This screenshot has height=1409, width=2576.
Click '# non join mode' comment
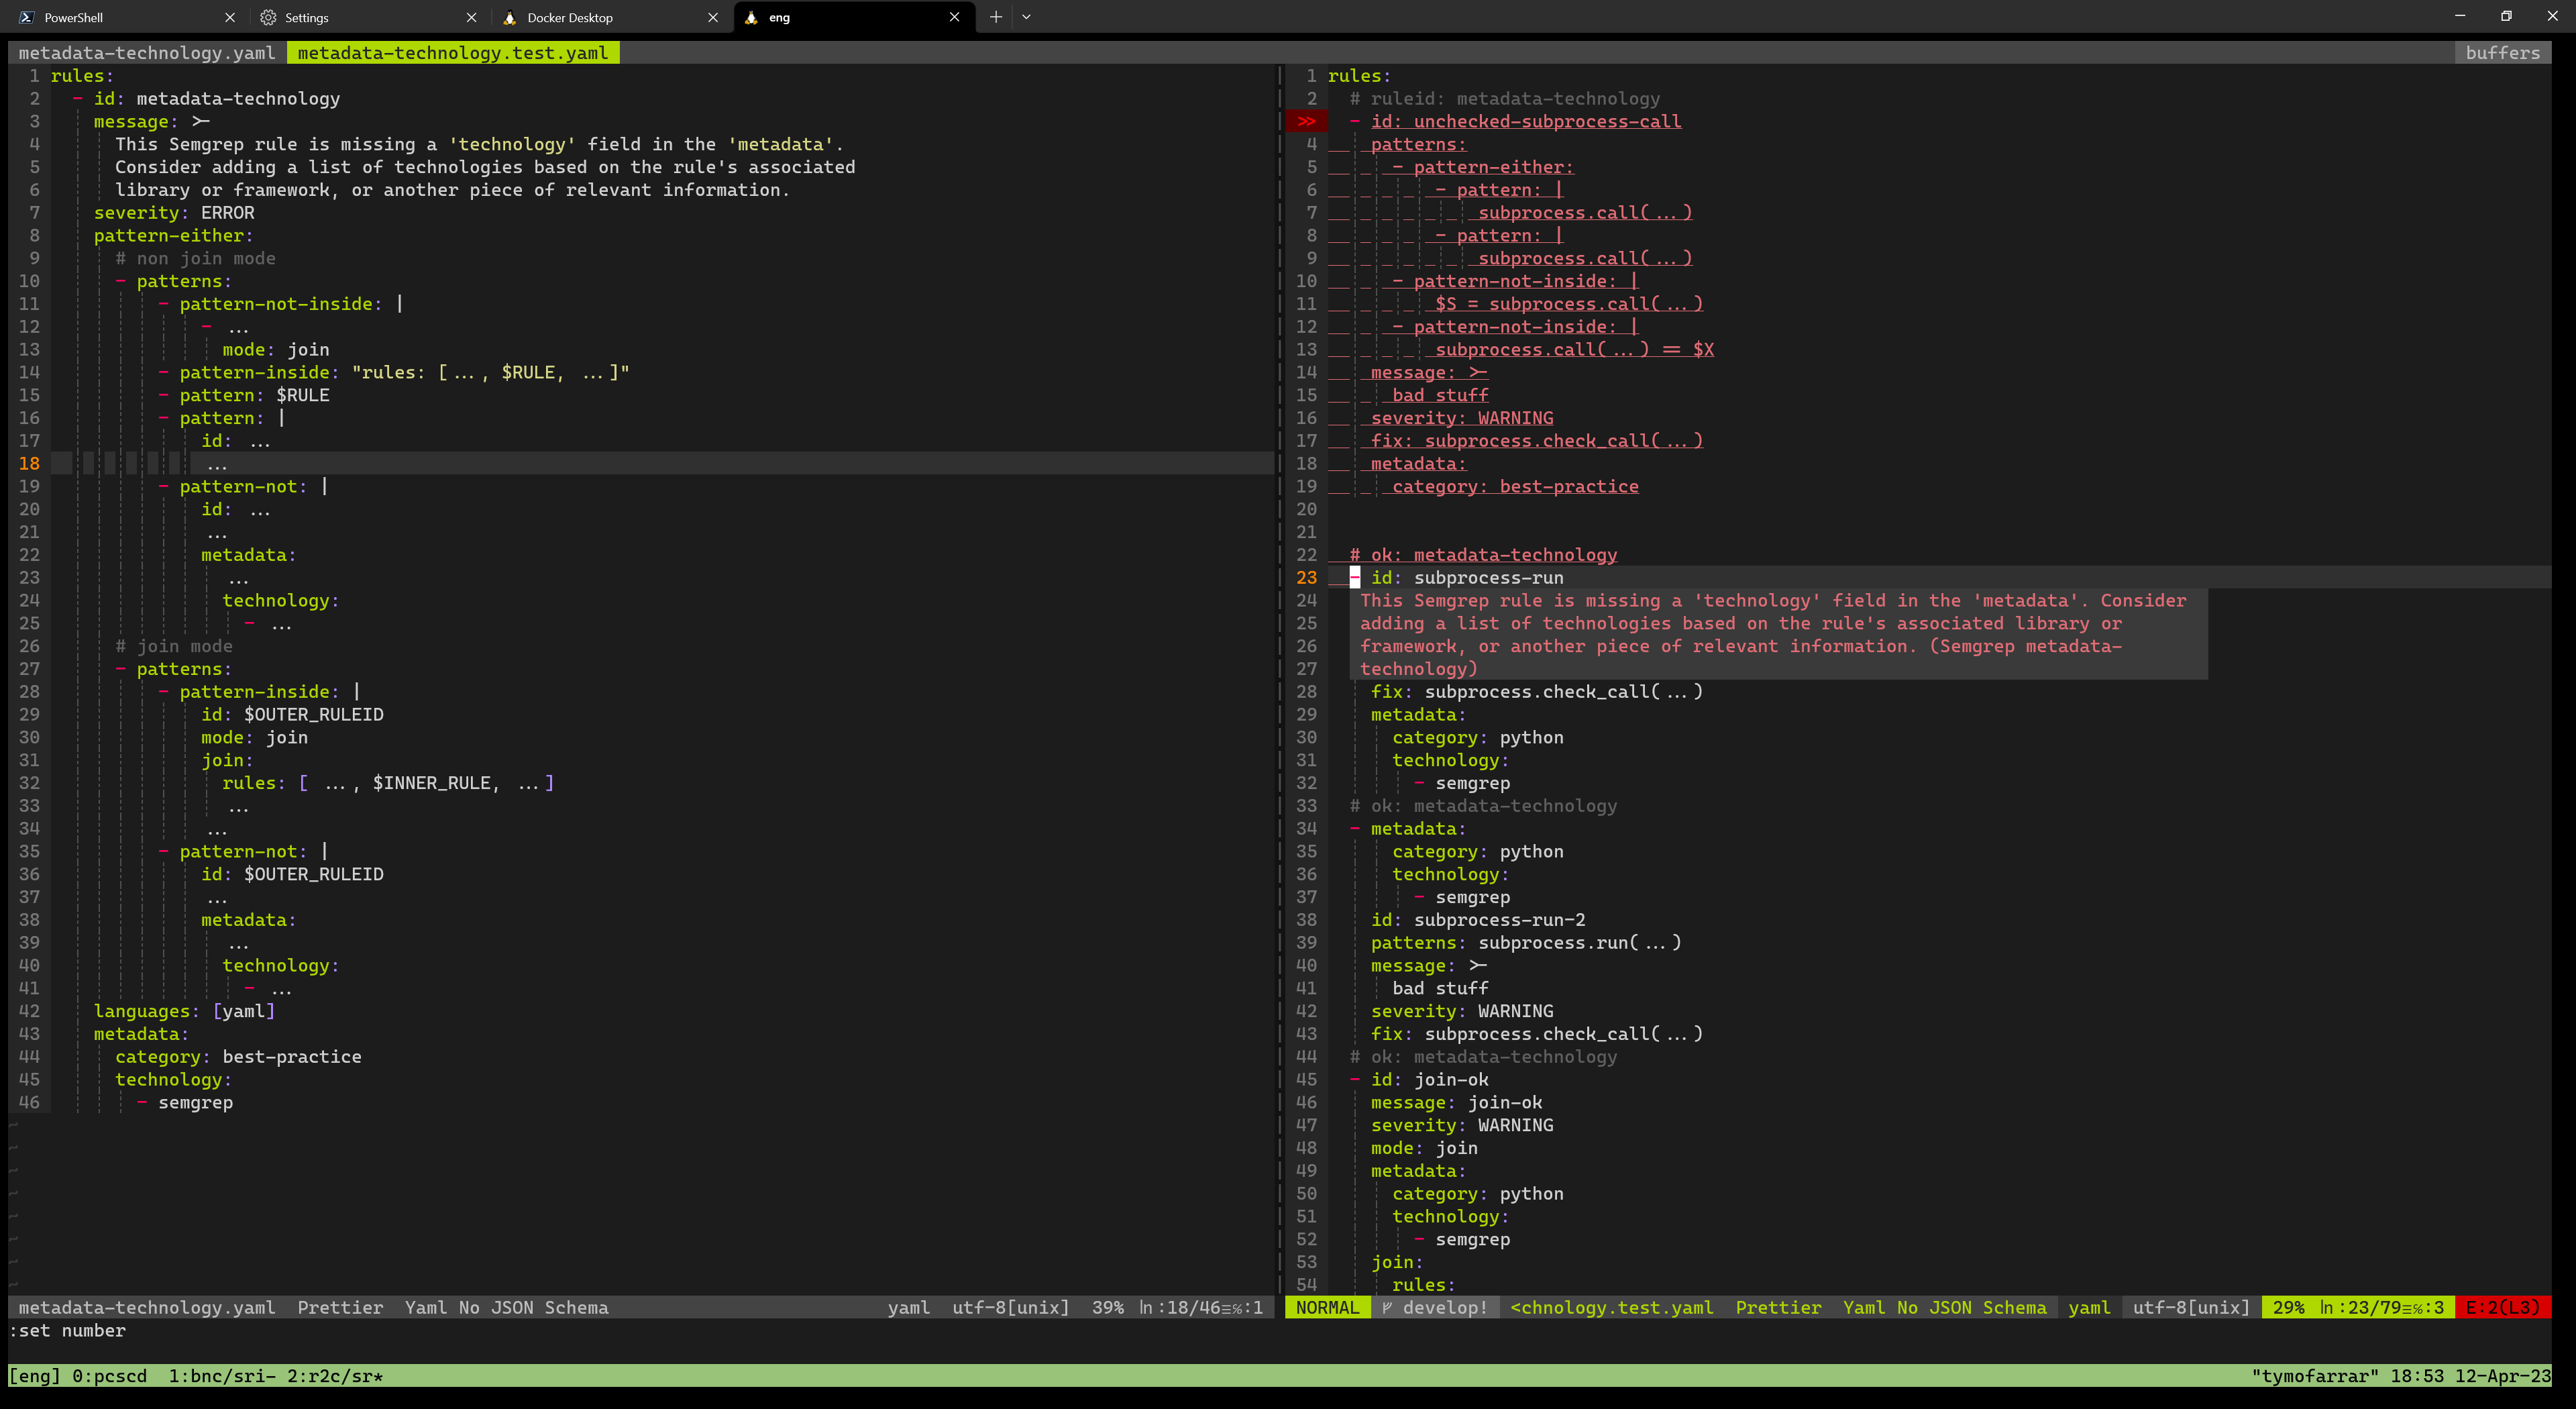click(x=195, y=258)
